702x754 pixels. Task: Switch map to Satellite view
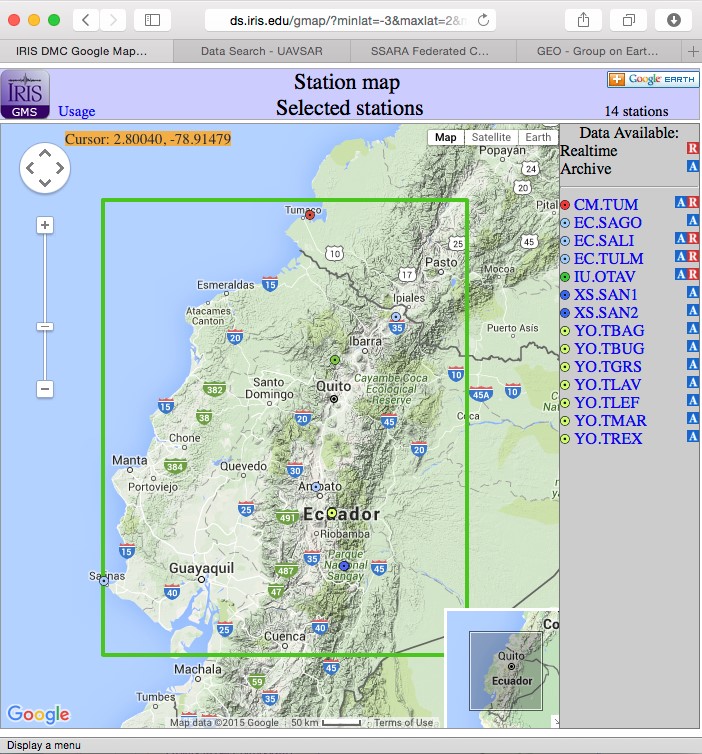(x=491, y=138)
